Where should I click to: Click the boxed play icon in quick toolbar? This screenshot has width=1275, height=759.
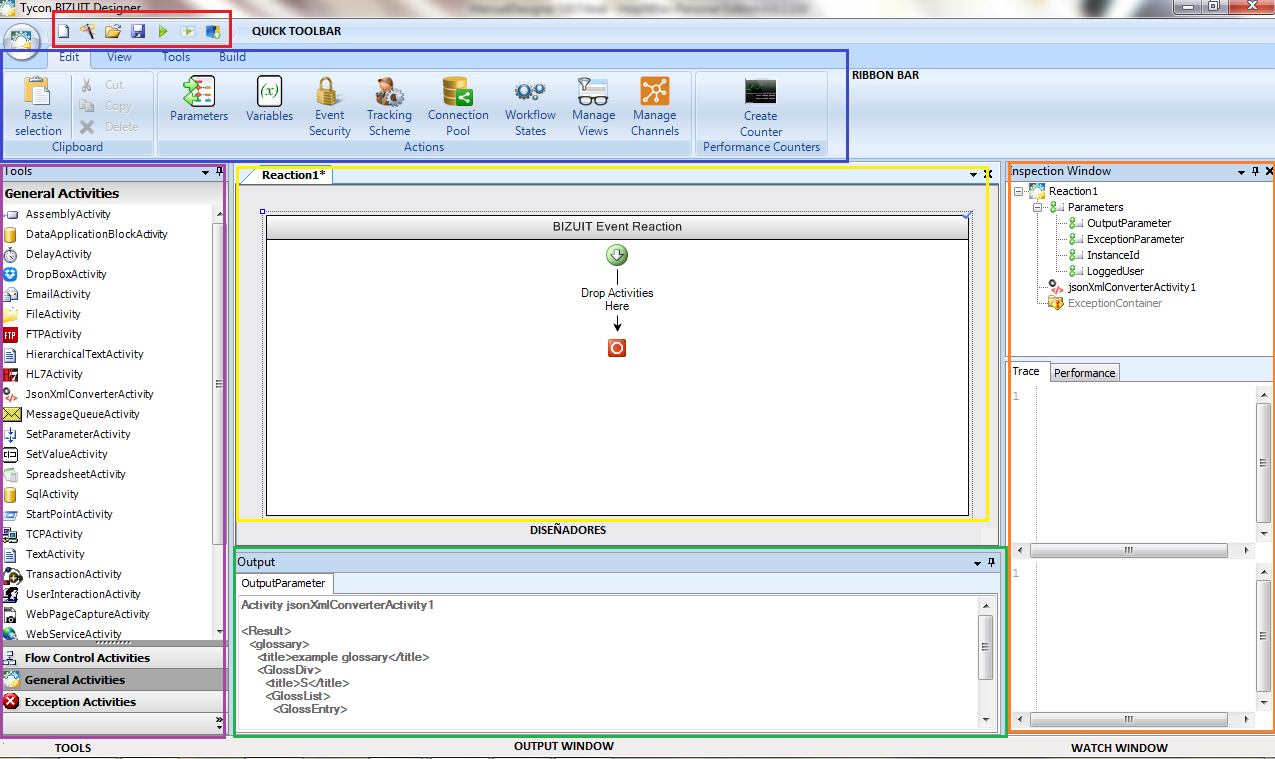pyautogui.click(x=187, y=32)
